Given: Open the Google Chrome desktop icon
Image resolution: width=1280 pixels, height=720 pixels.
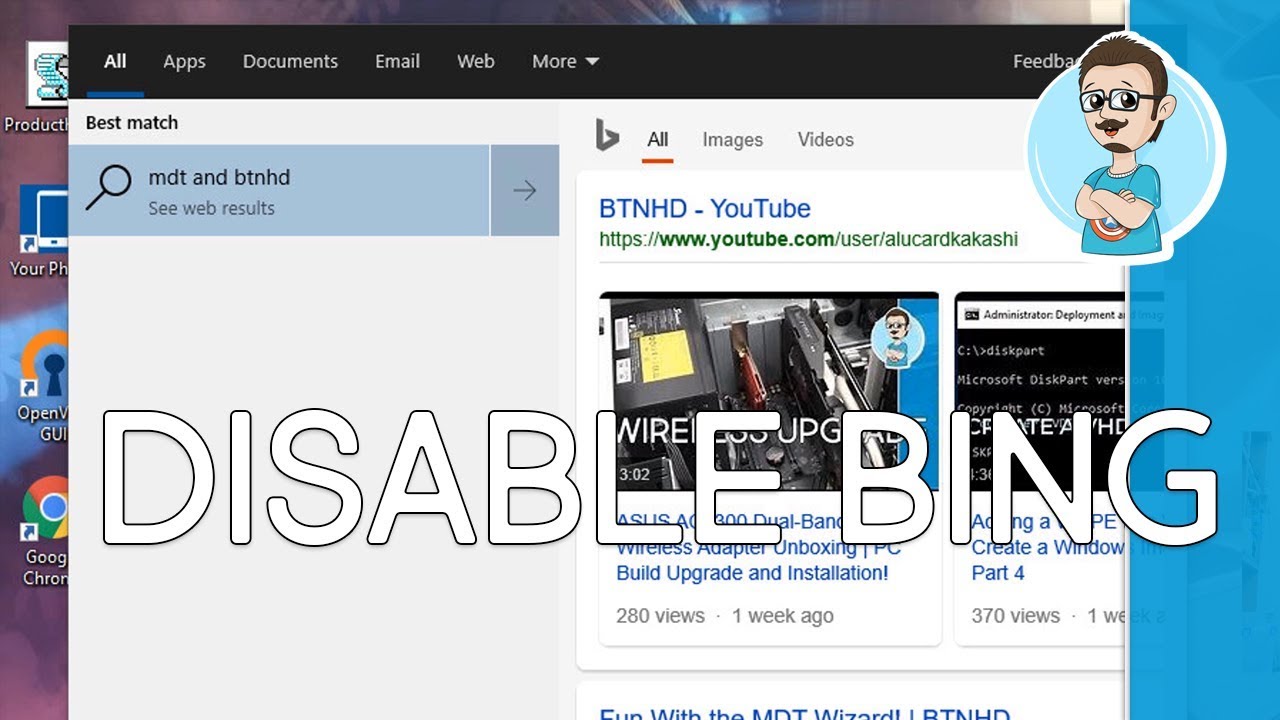Looking at the screenshot, I should (x=45, y=530).
